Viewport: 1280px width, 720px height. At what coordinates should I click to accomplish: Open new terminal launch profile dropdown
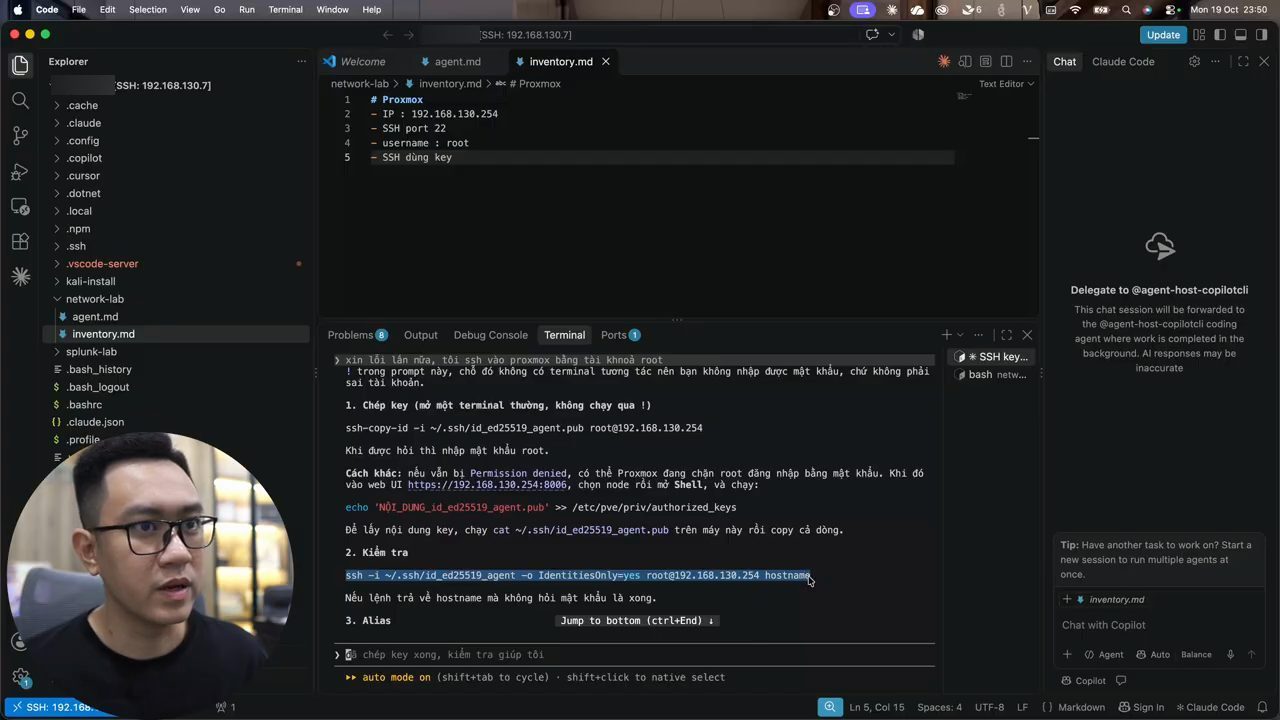click(960, 335)
